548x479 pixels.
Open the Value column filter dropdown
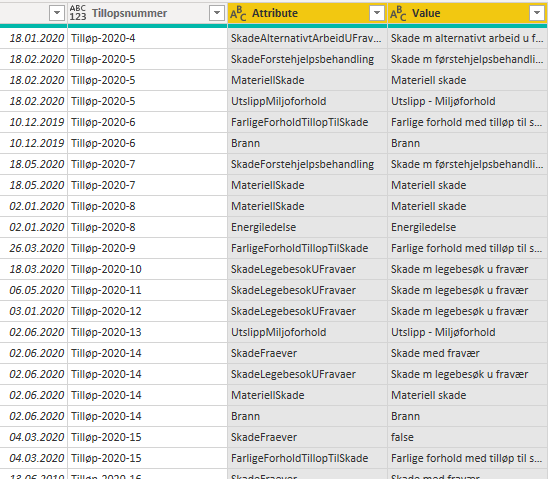pos(537,13)
